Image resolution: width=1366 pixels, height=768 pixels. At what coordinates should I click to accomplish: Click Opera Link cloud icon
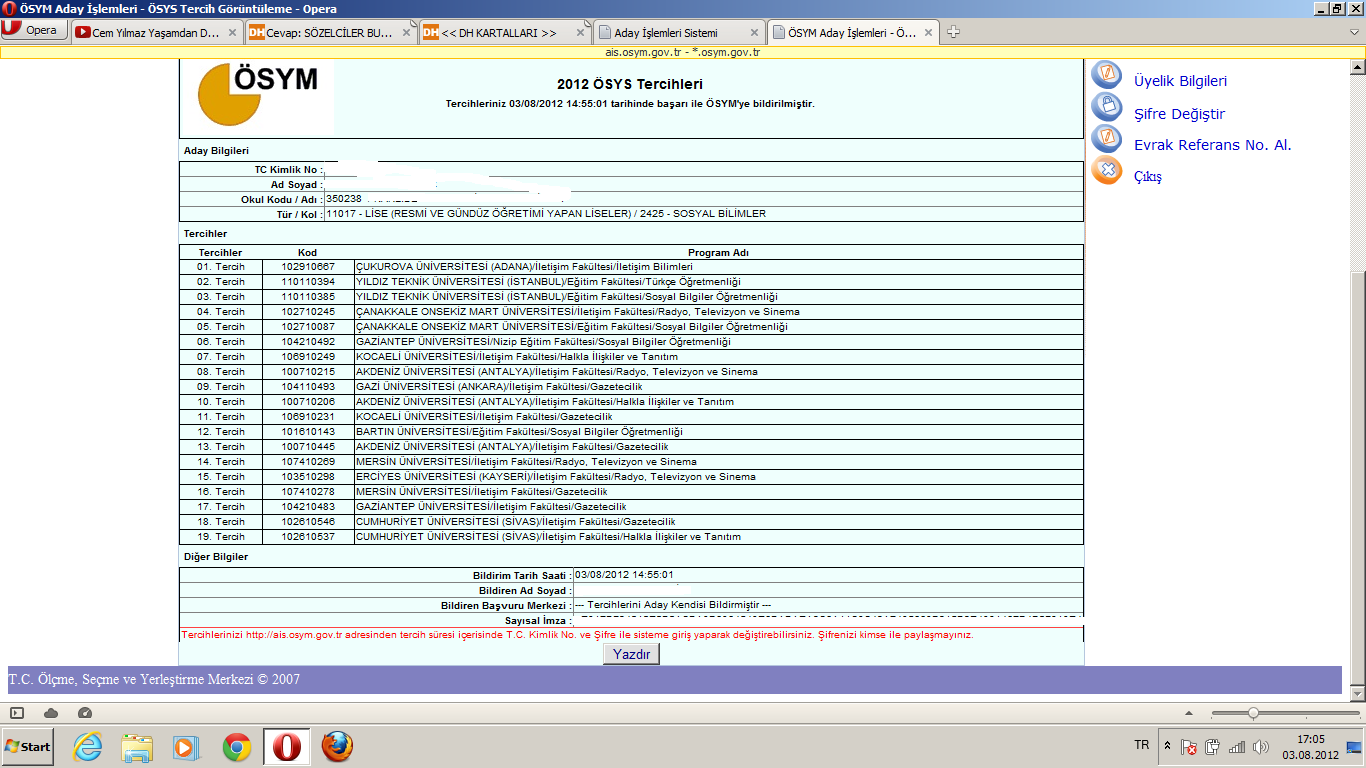(x=51, y=713)
